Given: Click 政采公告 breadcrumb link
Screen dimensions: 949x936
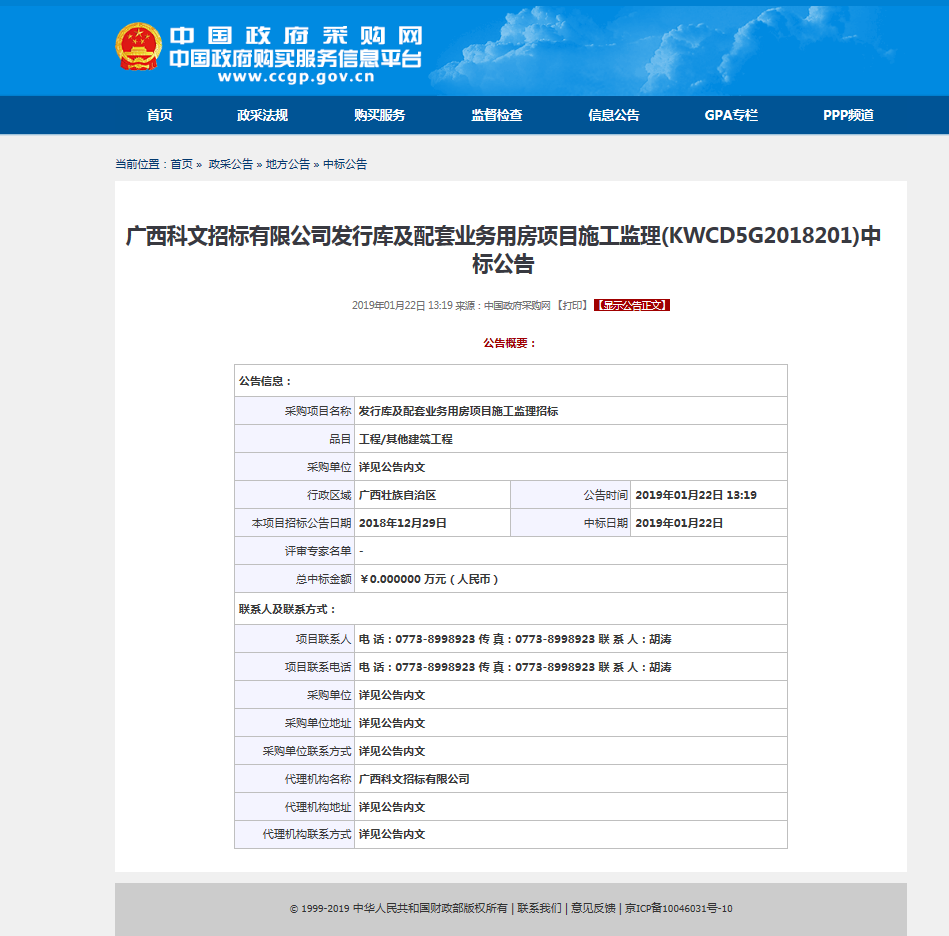Looking at the screenshot, I should pos(230,164).
